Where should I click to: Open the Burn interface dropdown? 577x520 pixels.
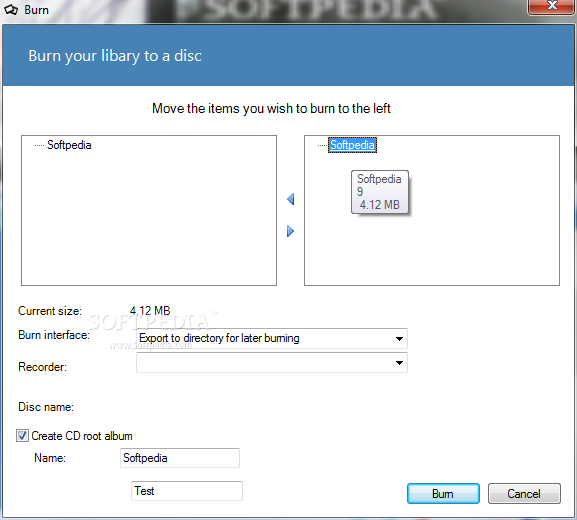click(272, 338)
